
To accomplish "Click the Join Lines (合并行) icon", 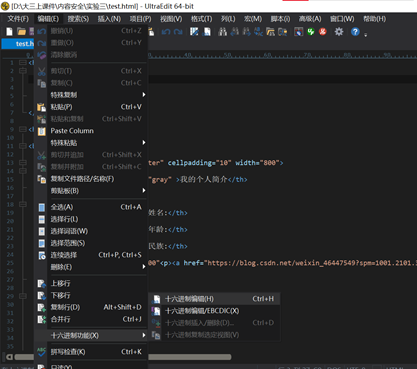I will click(42, 319).
